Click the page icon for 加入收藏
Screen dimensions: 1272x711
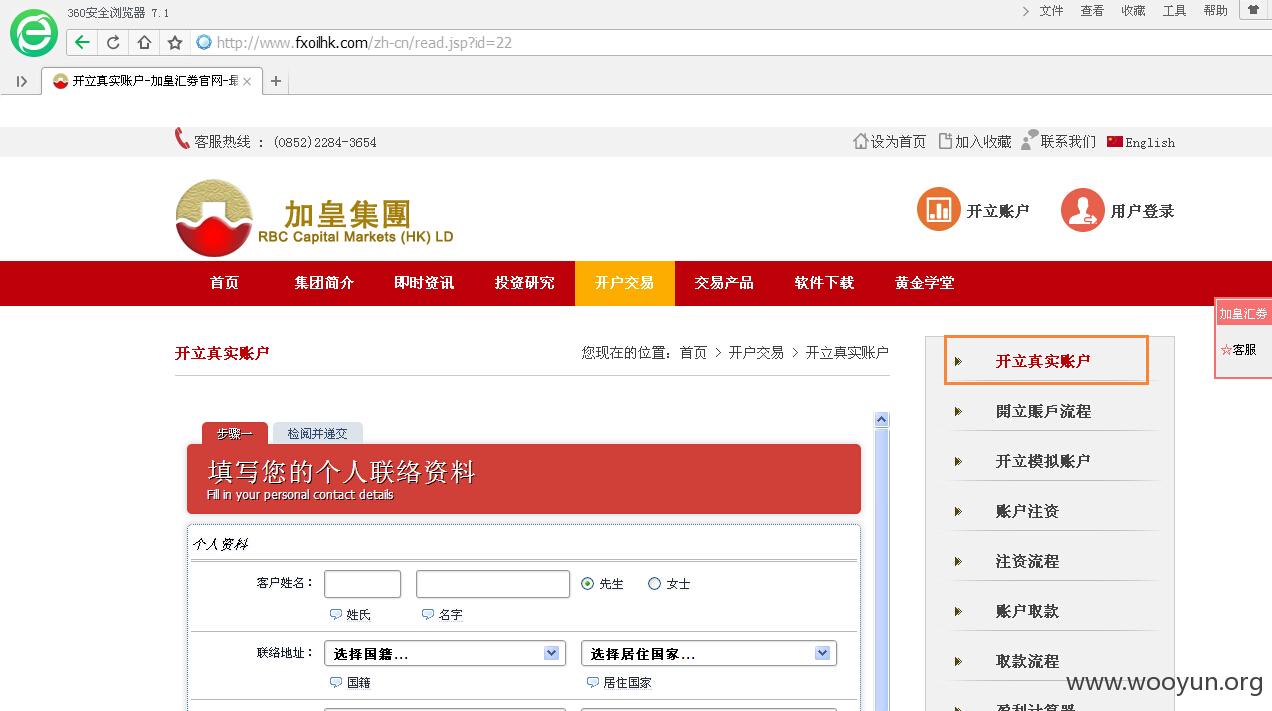[x=945, y=141]
